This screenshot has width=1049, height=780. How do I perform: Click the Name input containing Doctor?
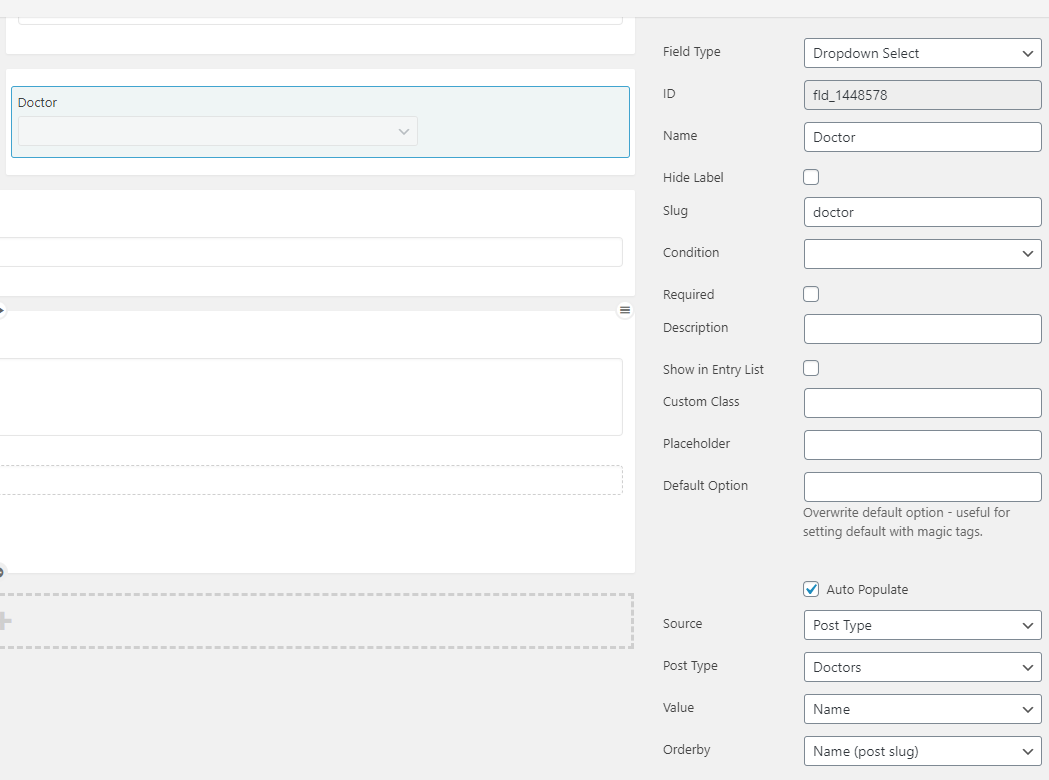(922, 137)
